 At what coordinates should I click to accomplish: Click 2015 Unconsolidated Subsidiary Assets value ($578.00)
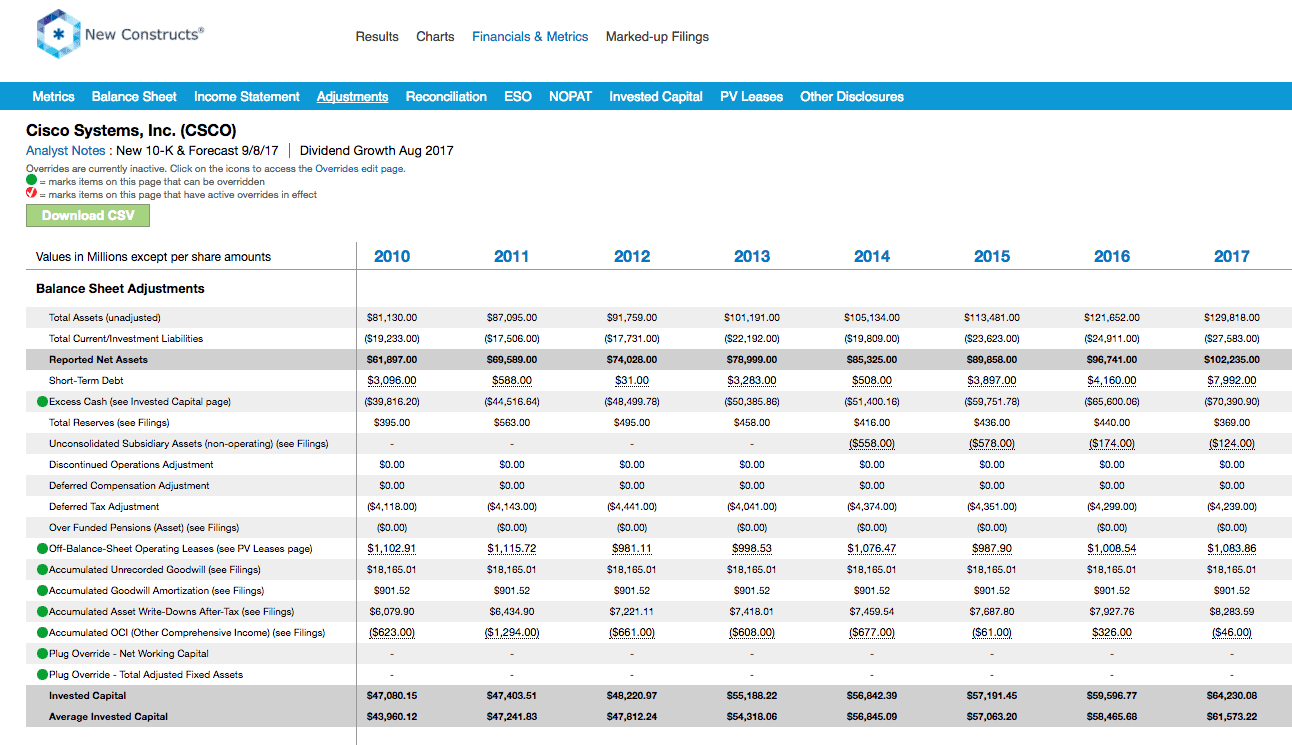click(992, 444)
